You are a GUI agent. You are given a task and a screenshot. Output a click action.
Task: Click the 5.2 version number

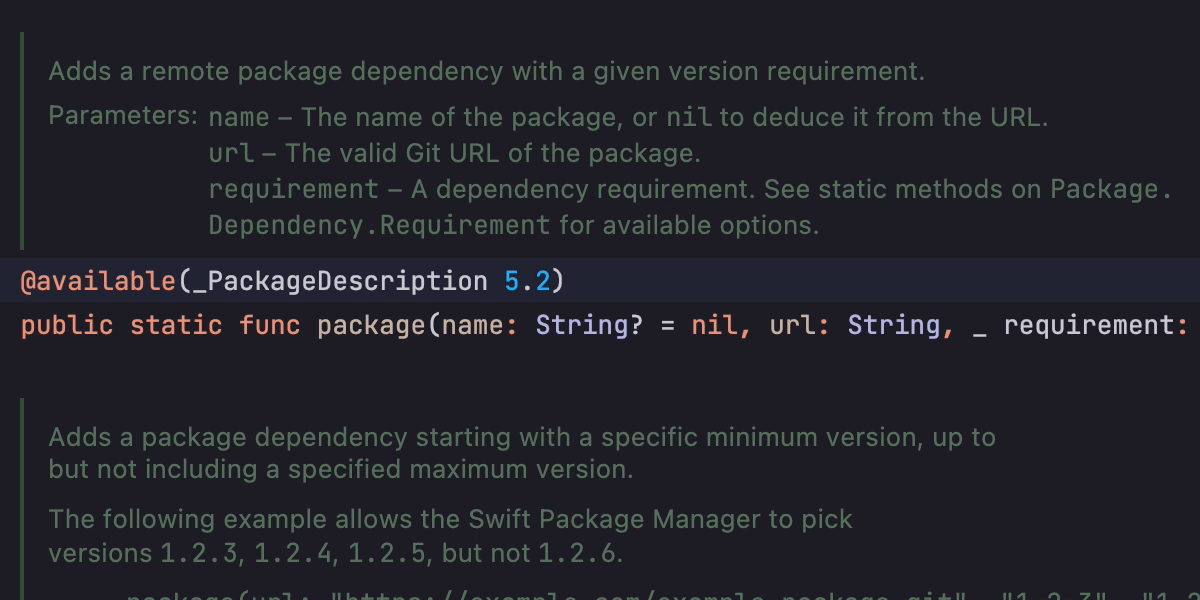527,281
